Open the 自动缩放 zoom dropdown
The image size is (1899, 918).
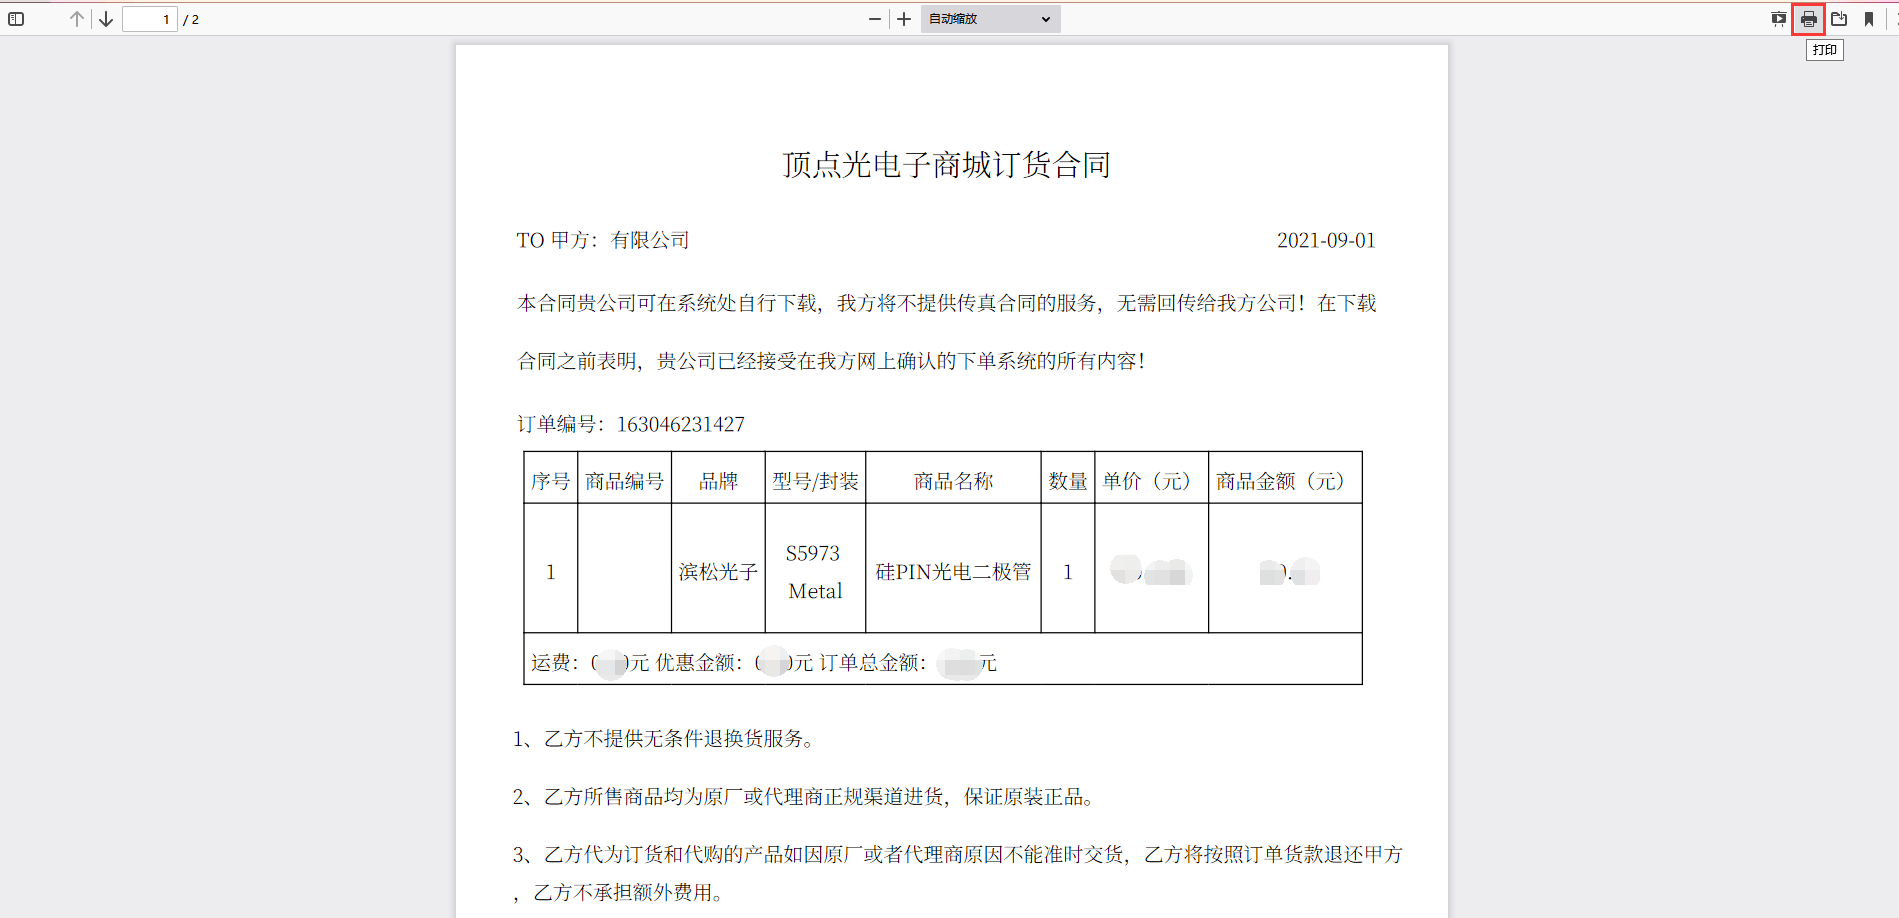pyautogui.click(x=989, y=19)
